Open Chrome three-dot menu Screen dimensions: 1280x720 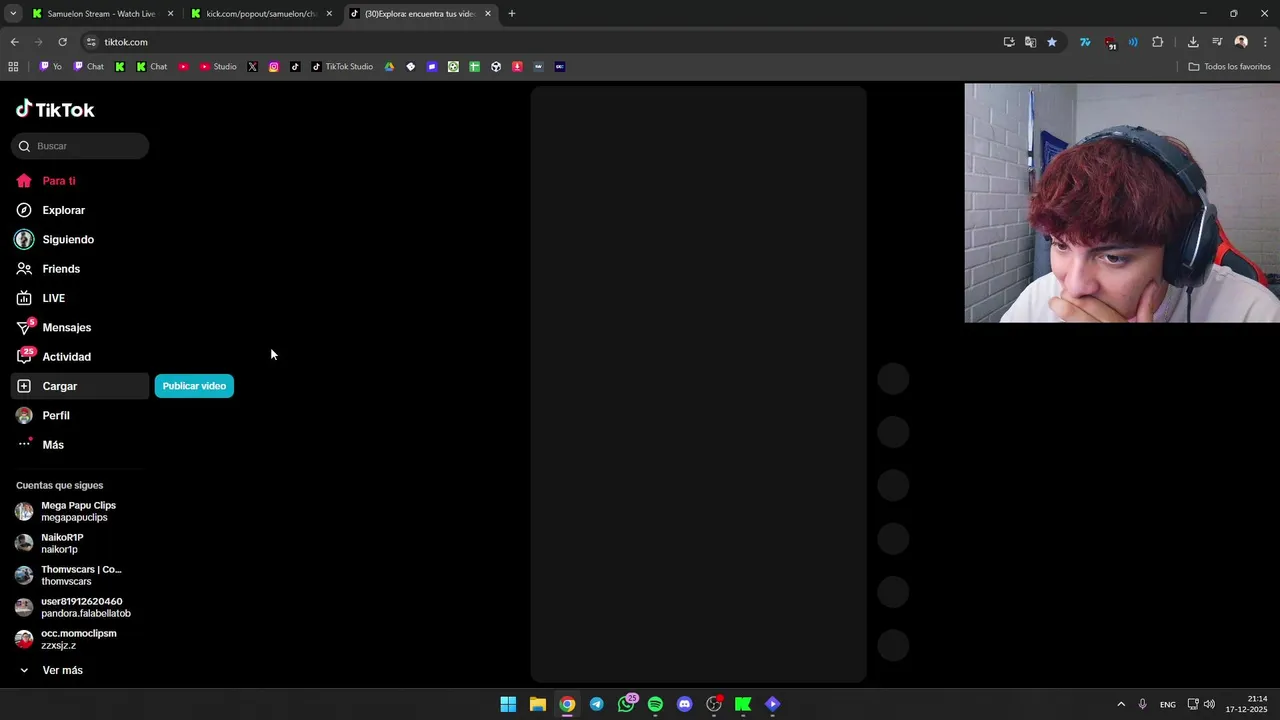[x=1265, y=42]
